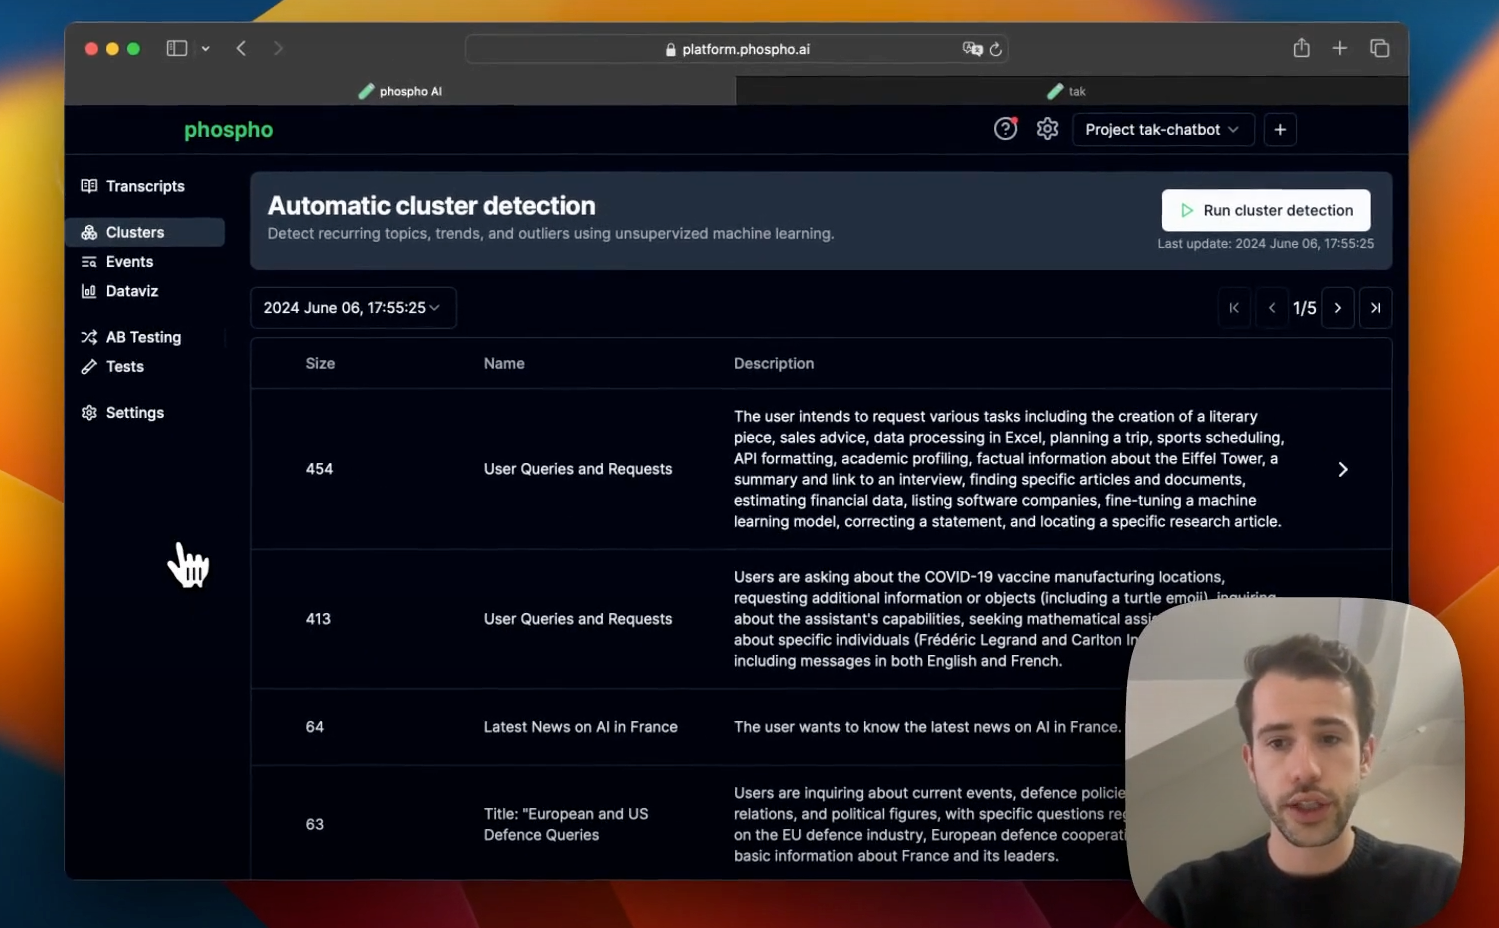1499x928 pixels.
Task: Toggle the Safari sidebar button
Action: pyautogui.click(x=177, y=48)
